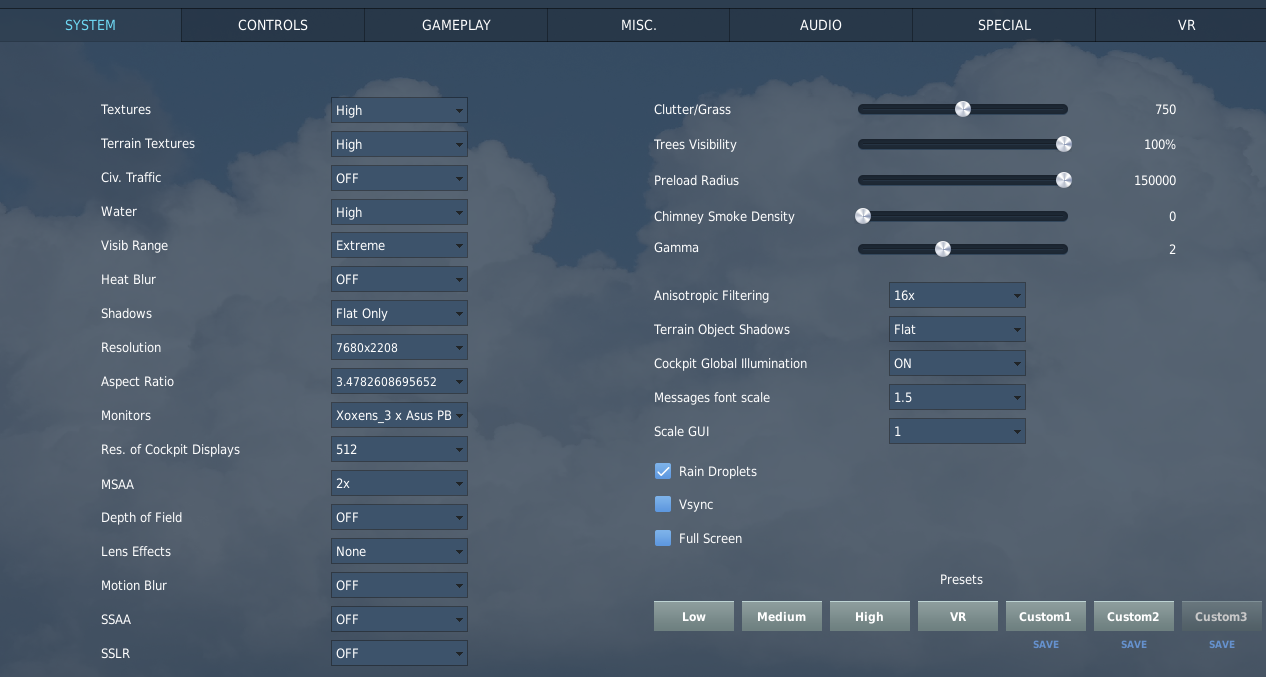Expand the Anisotropic Filtering dropdown

(x=957, y=296)
